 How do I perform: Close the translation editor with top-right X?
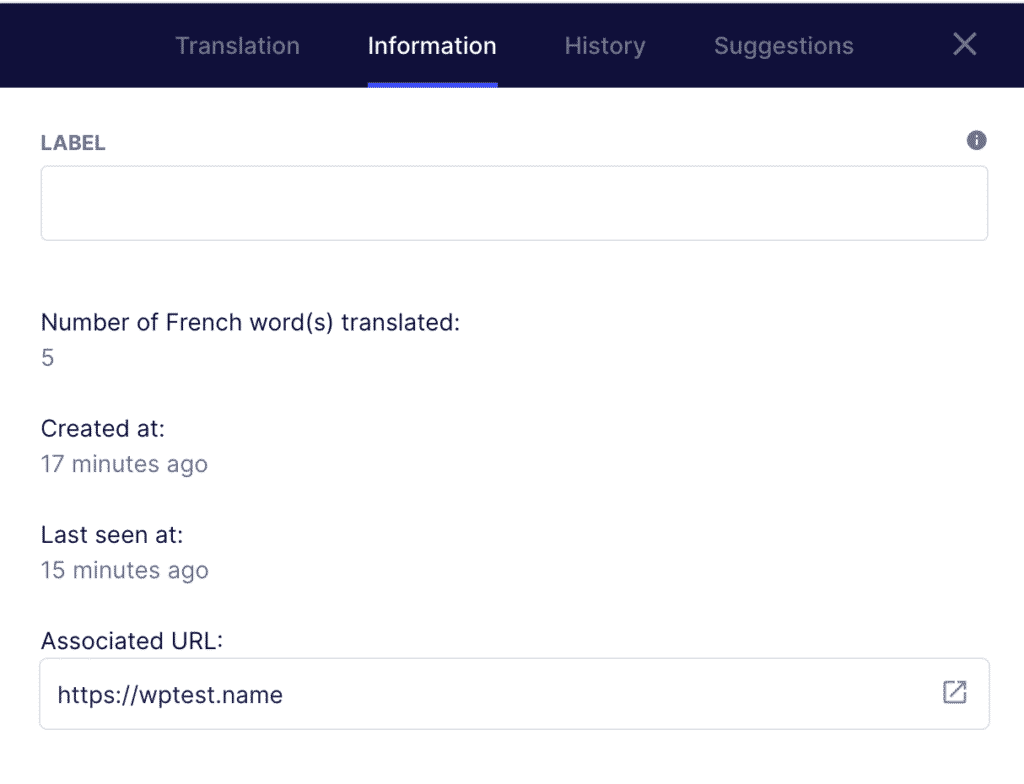click(x=963, y=44)
